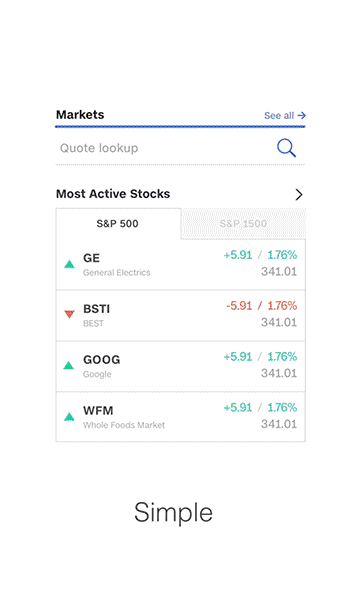The image size is (363, 600).
Task: Click the green up arrow beside WFM
Action: coord(69,416)
